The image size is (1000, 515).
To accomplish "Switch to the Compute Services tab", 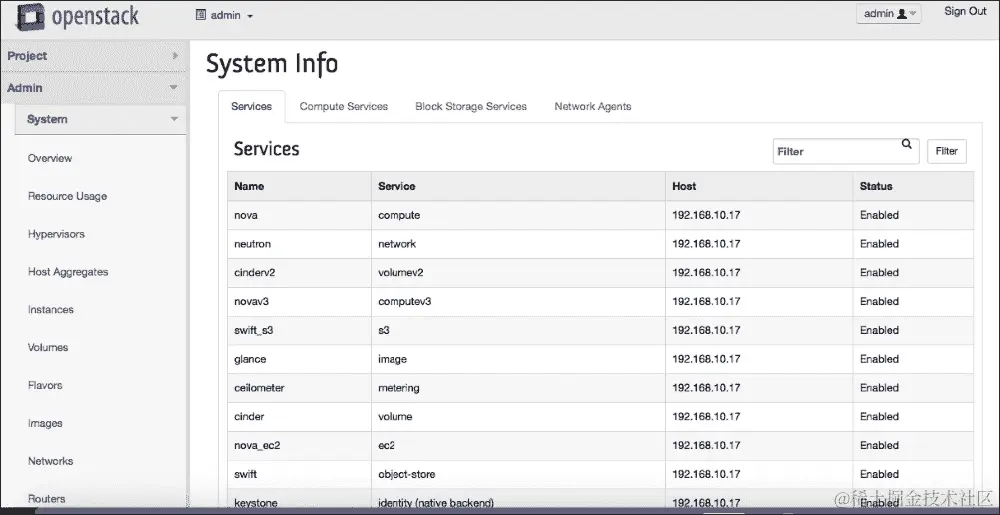I will click(344, 106).
